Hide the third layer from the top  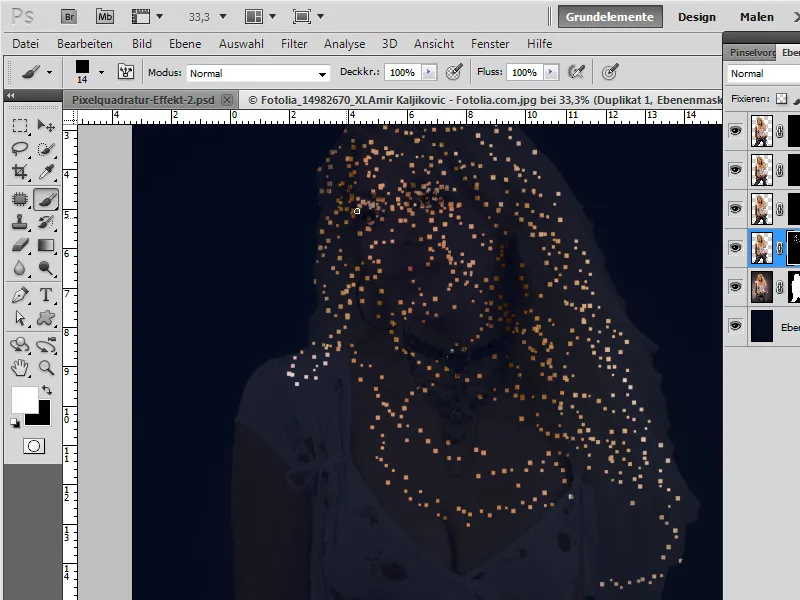point(735,209)
